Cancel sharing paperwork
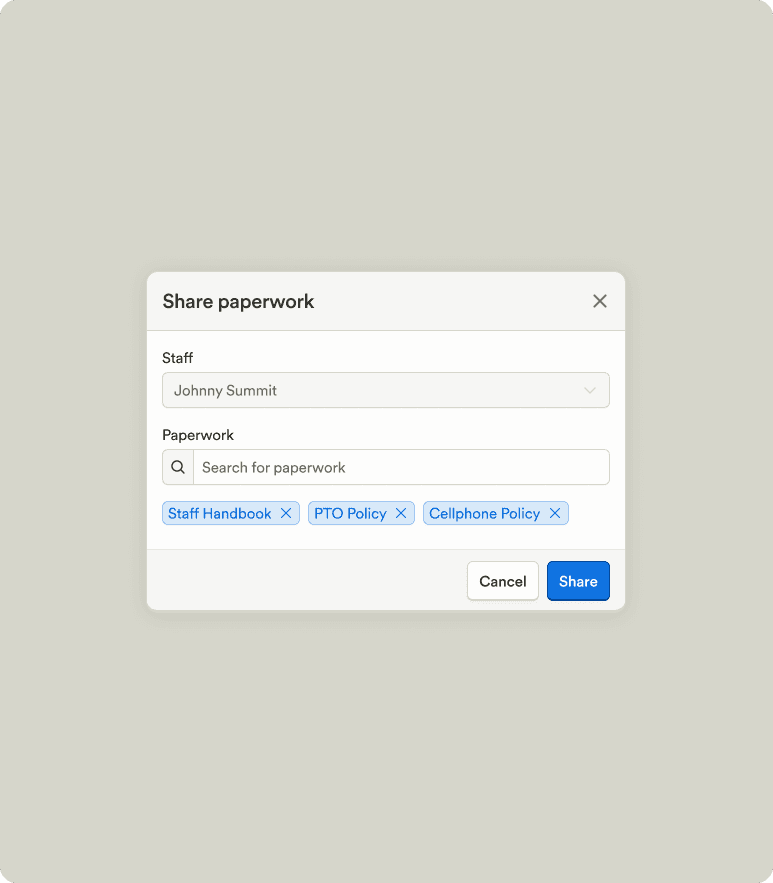The width and height of the screenshot is (773, 883). 503,581
